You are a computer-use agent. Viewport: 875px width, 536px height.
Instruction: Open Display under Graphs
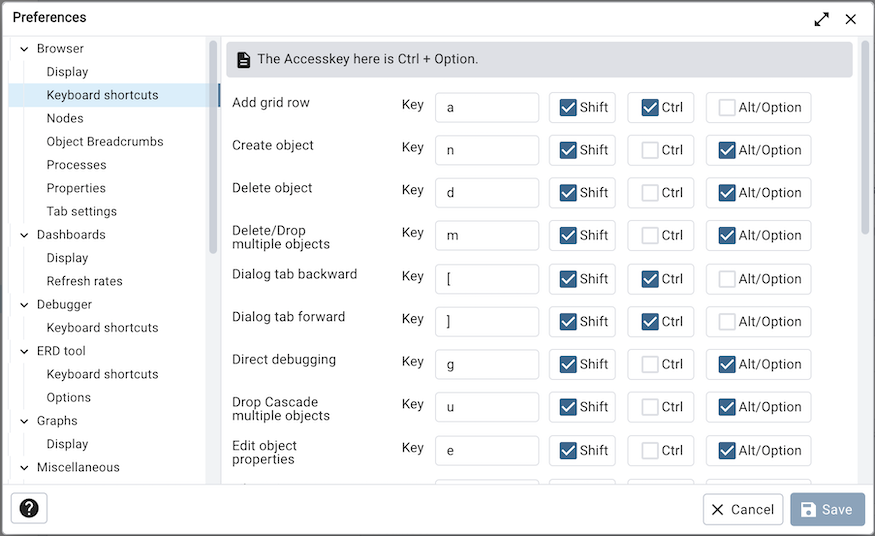click(68, 444)
